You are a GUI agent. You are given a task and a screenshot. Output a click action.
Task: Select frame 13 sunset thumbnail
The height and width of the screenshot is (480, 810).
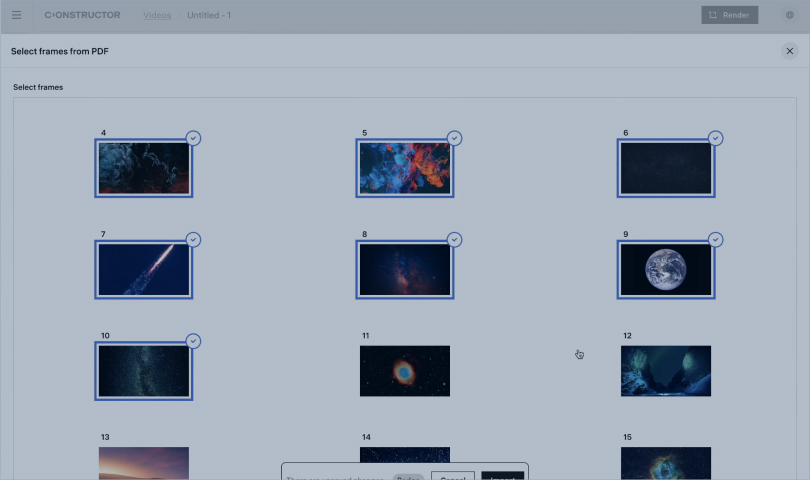144,463
